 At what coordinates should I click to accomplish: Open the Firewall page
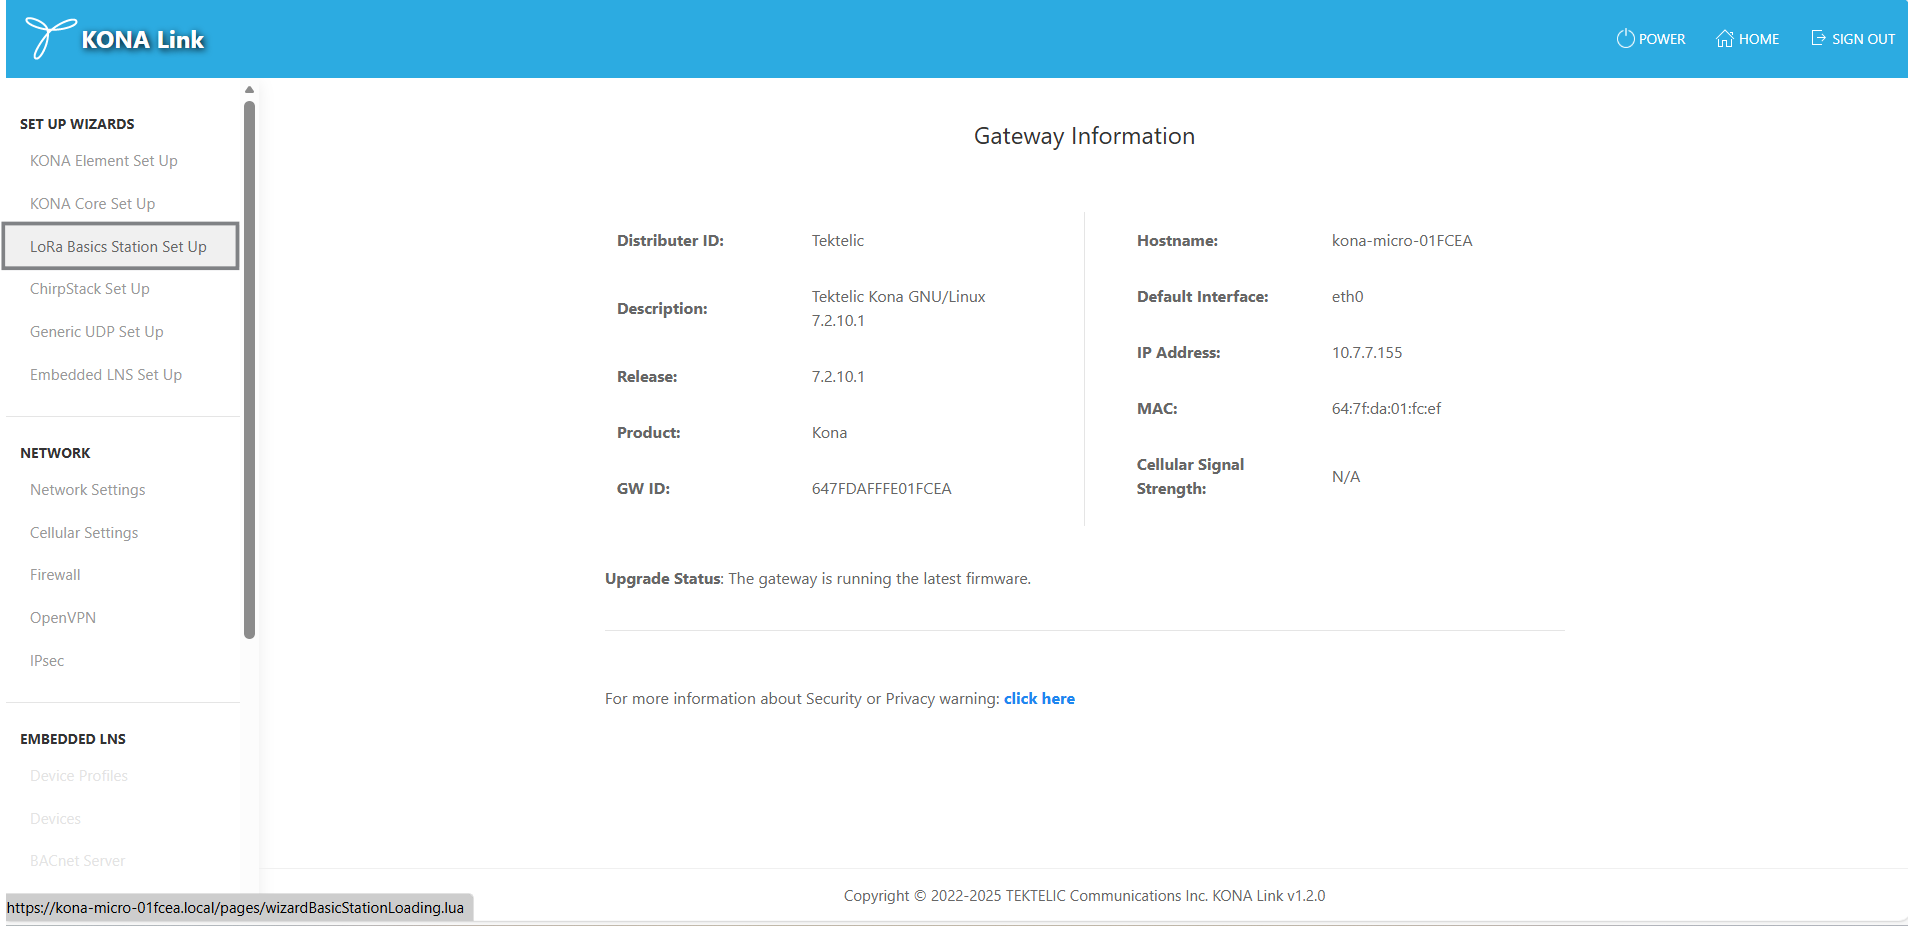pyautogui.click(x=55, y=575)
